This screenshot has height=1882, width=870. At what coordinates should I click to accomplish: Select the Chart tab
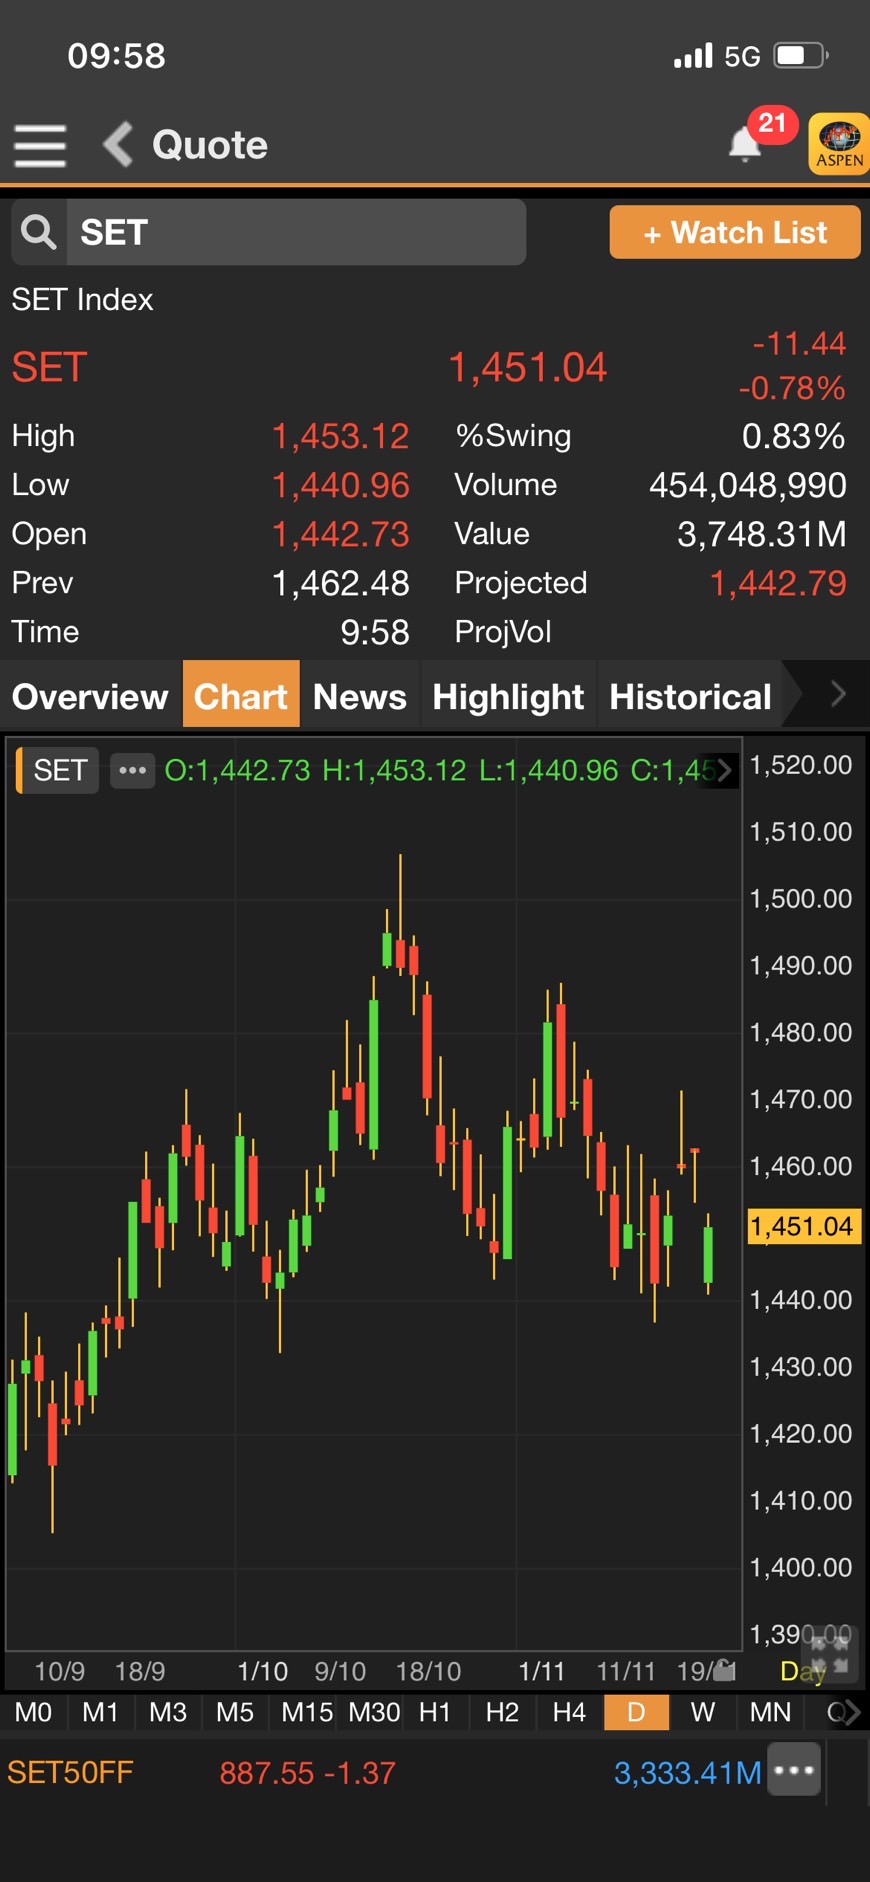241,694
